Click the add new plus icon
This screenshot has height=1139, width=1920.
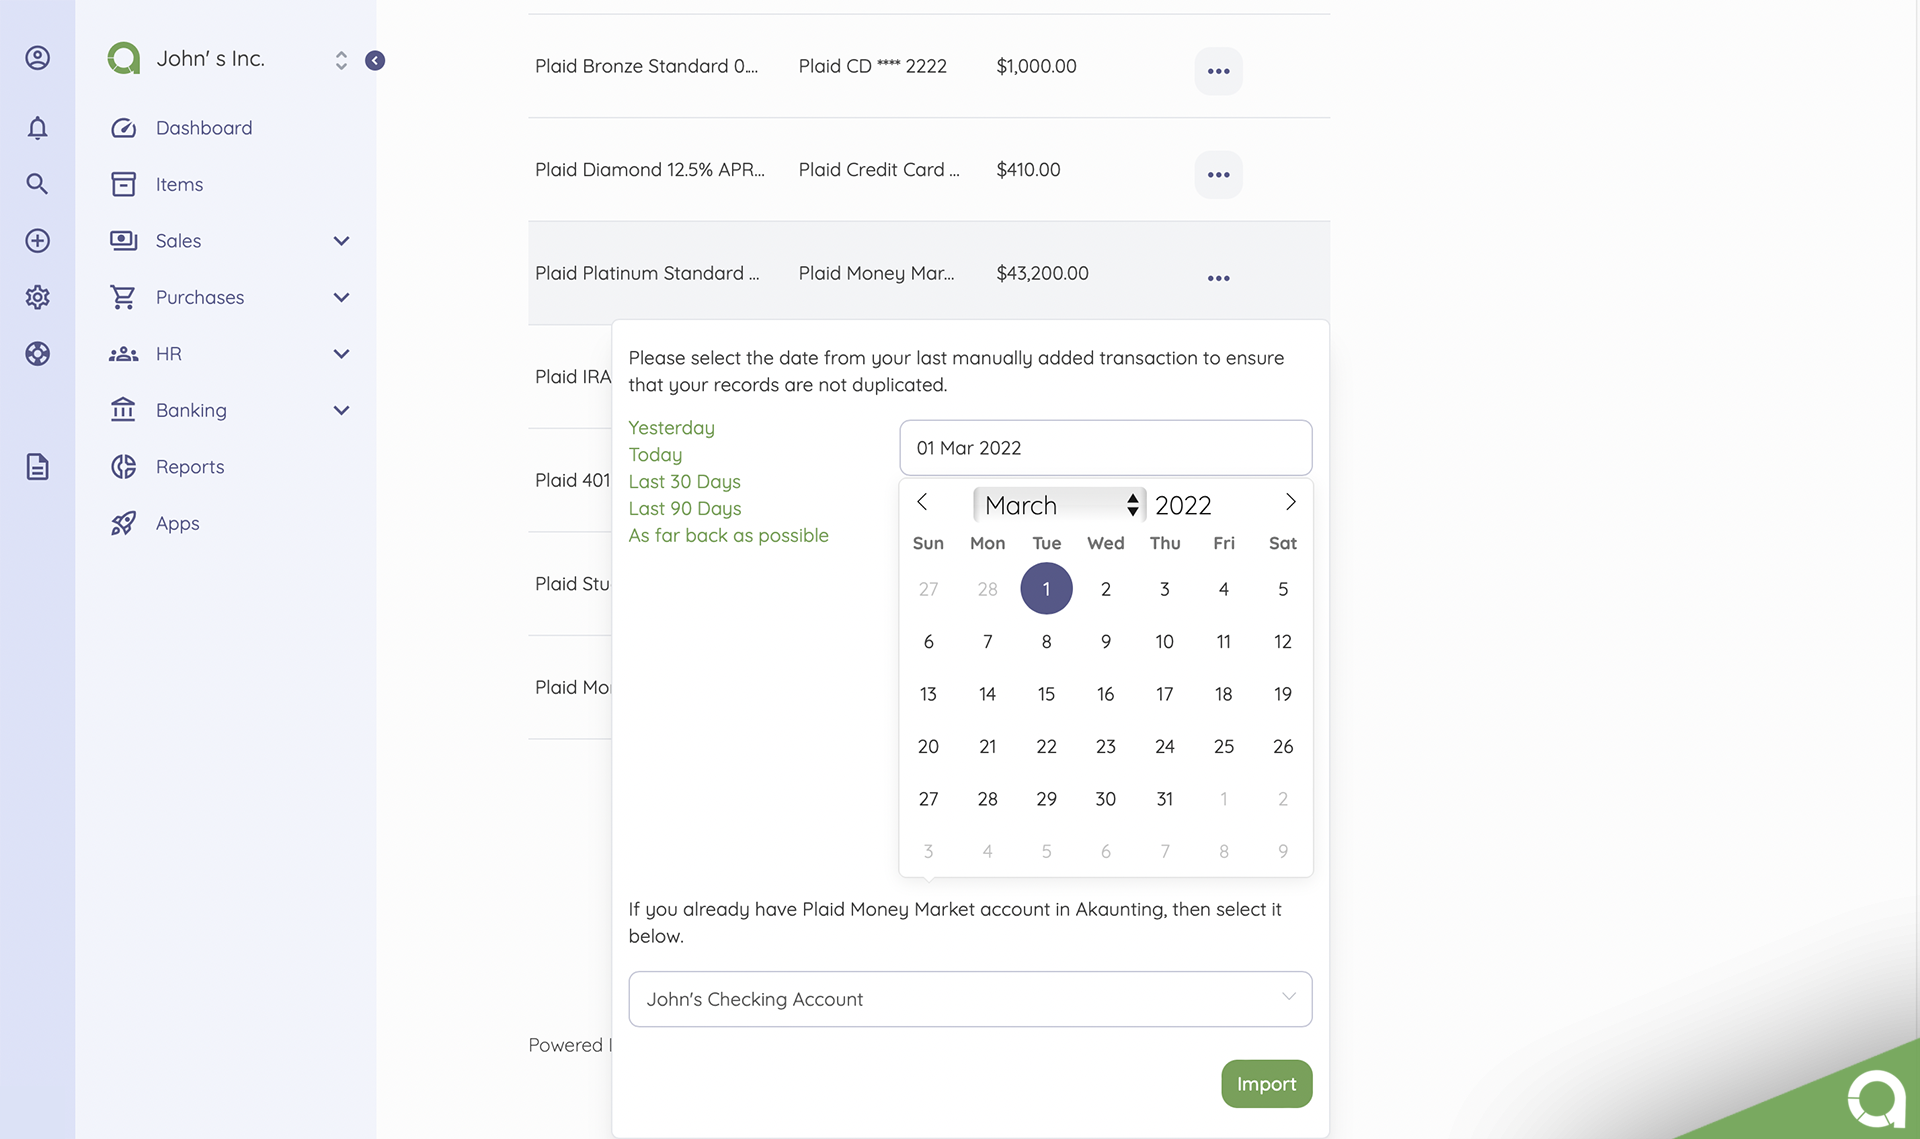(37, 241)
